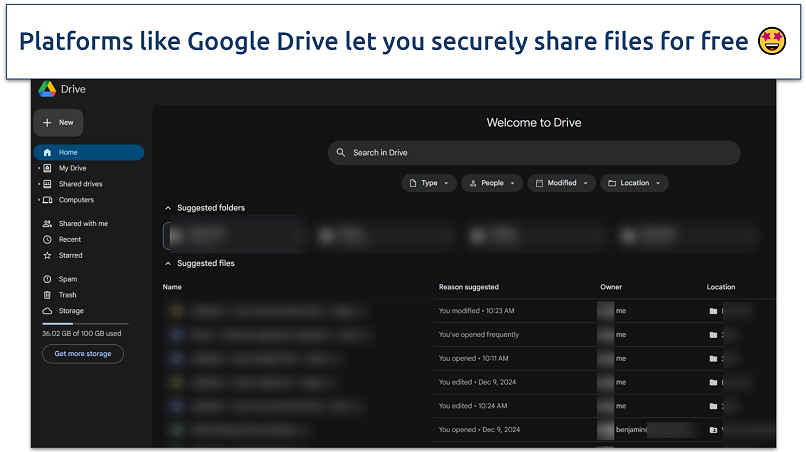This screenshot has height=452, width=806.
Task: Open the People filter dropdown
Action: (491, 183)
